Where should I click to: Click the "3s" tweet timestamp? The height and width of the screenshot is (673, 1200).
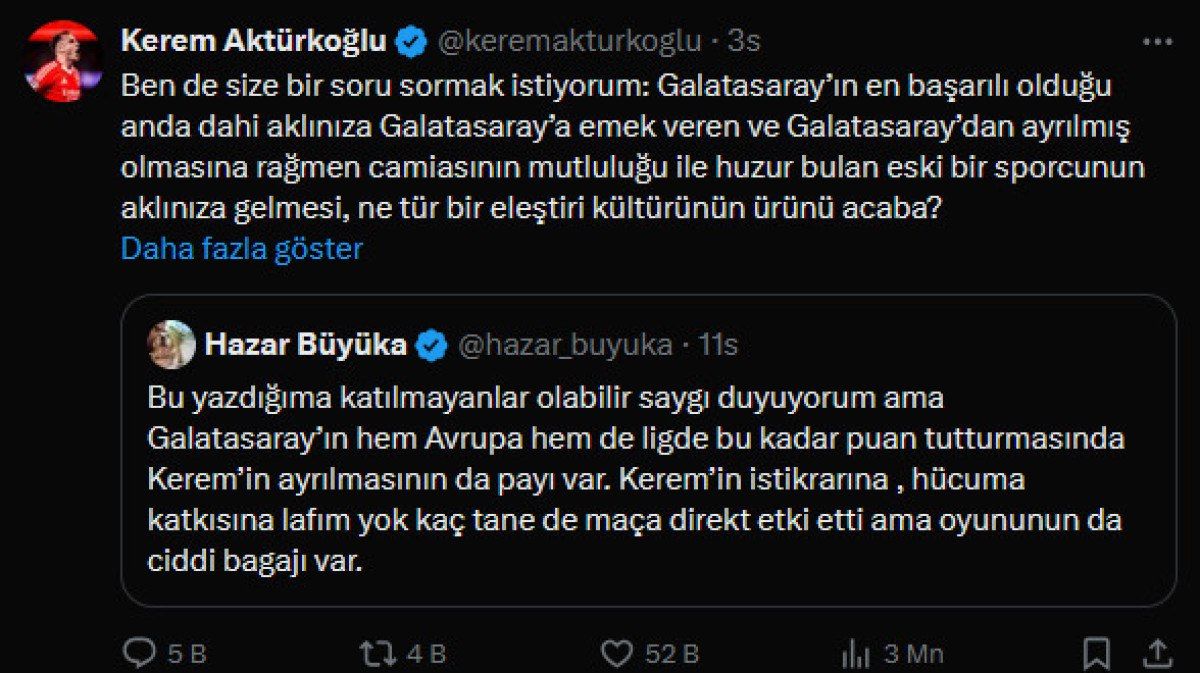pos(743,42)
